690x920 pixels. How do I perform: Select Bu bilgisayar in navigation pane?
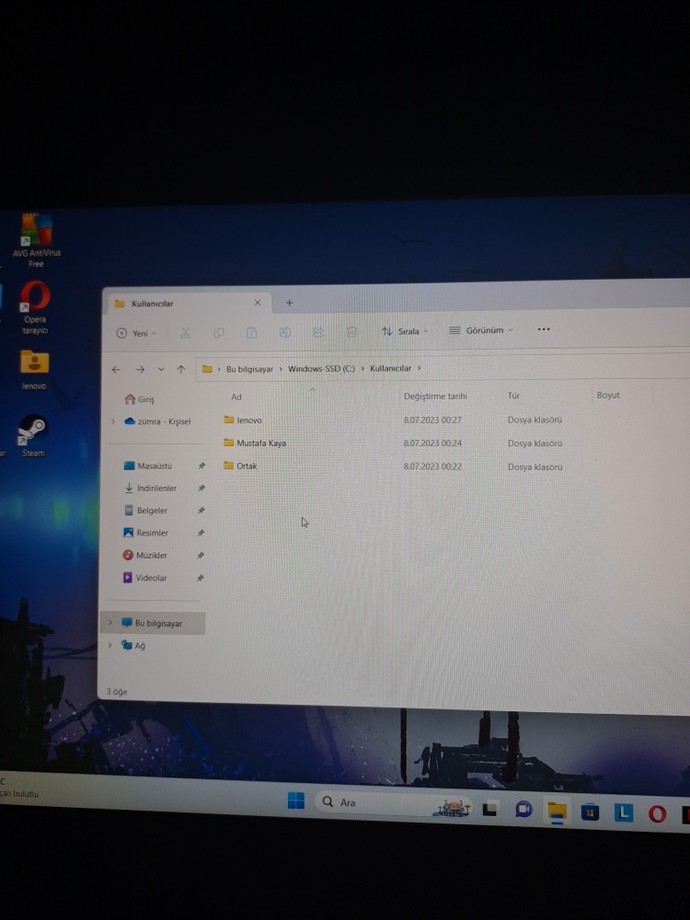[x=153, y=623]
